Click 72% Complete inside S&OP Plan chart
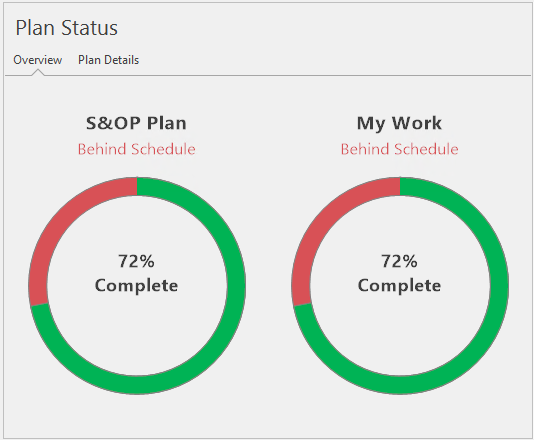534x440 pixels. pos(137,273)
